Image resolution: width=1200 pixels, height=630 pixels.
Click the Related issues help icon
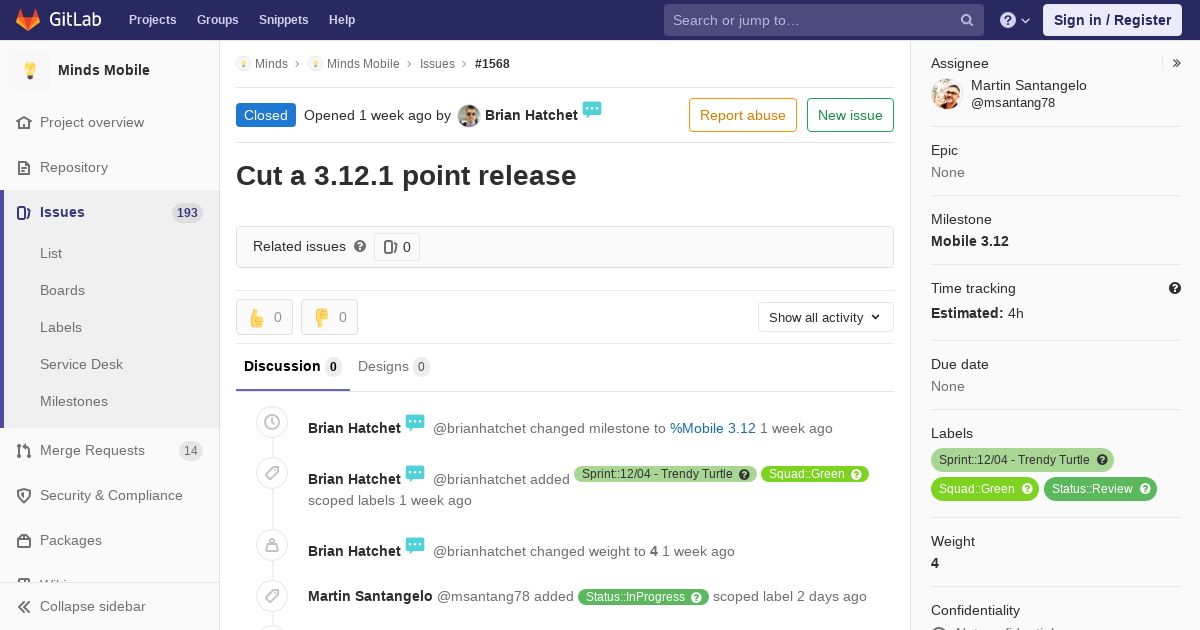click(360, 246)
